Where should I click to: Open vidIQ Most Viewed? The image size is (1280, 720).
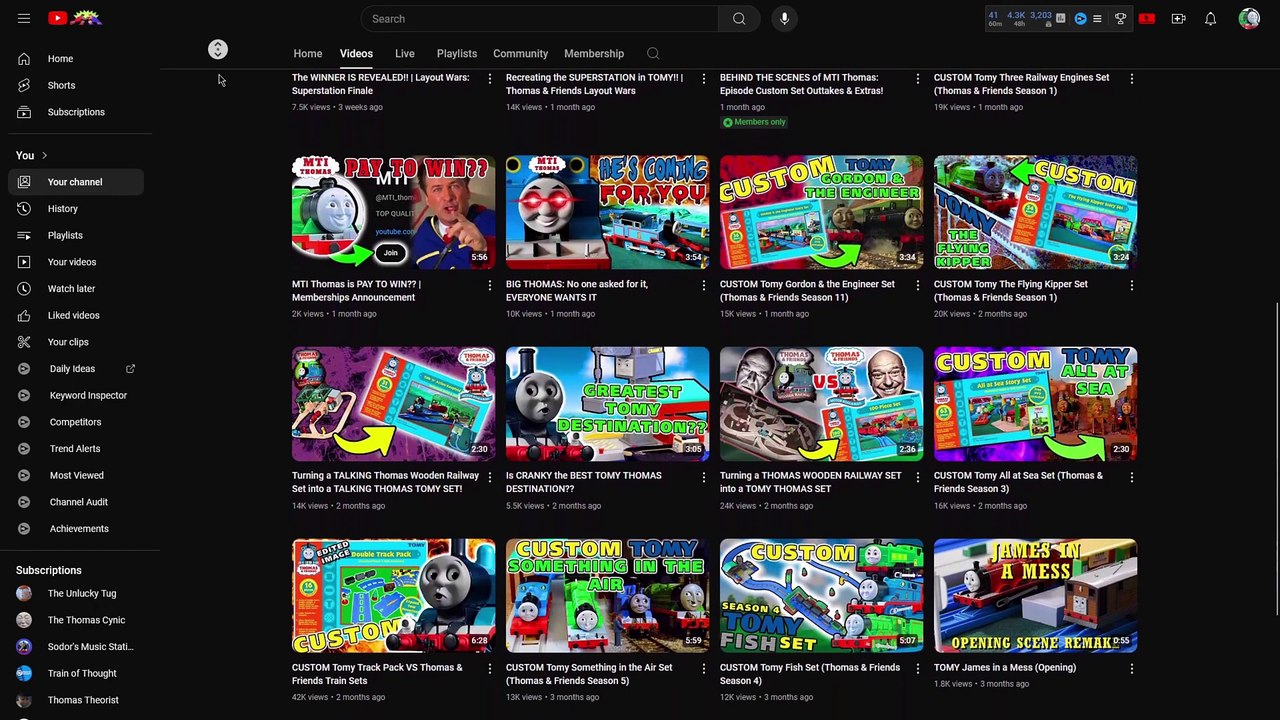(x=76, y=475)
